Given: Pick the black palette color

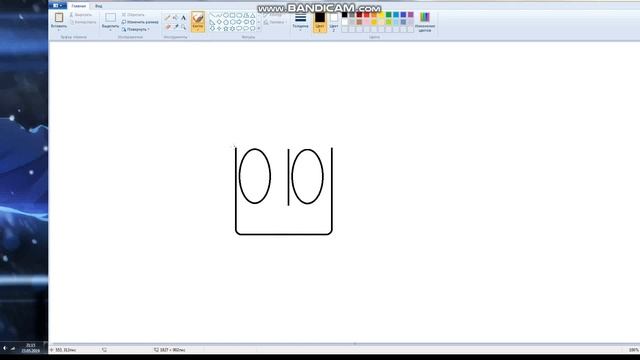Looking at the screenshot, I should click(x=344, y=15).
